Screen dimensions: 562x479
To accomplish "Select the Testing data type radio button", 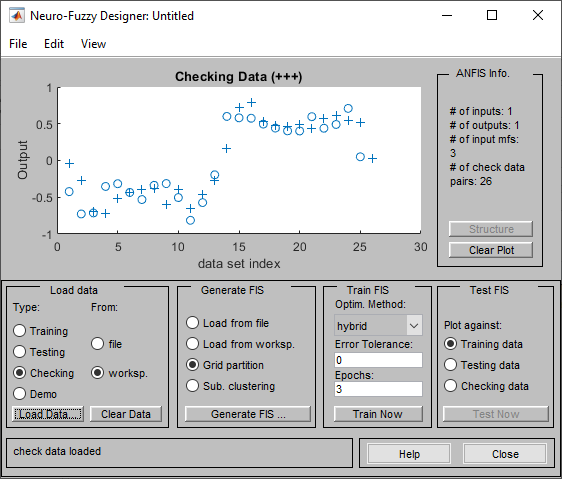I will [x=19, y=352].
